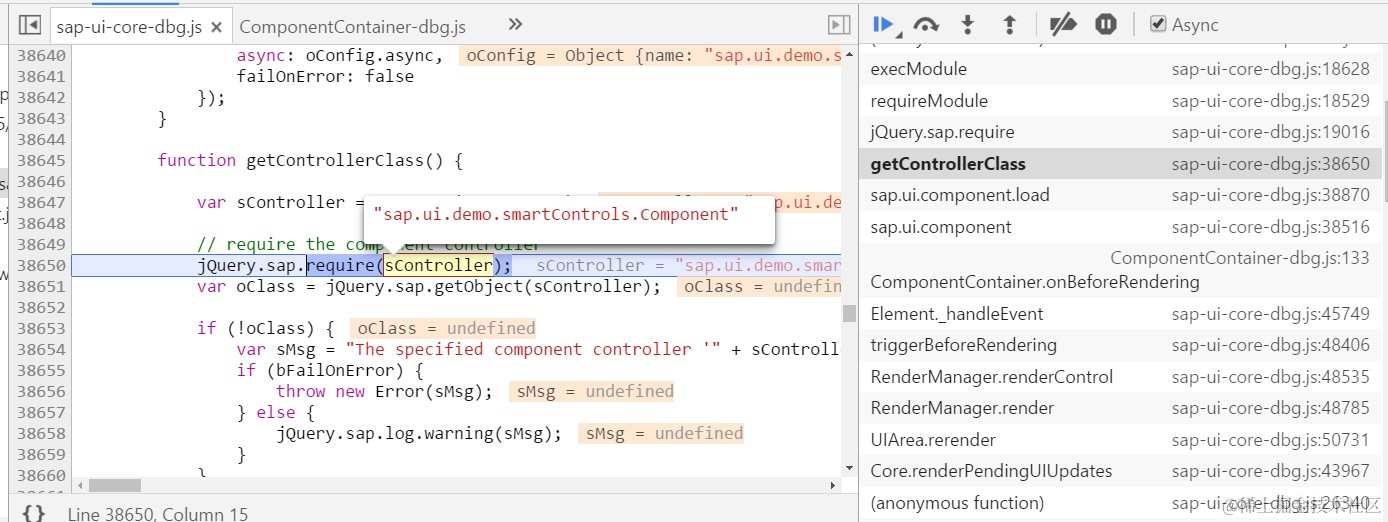Step out of current function
Screen dimensions: 1388x522
tap(1010, 24)
